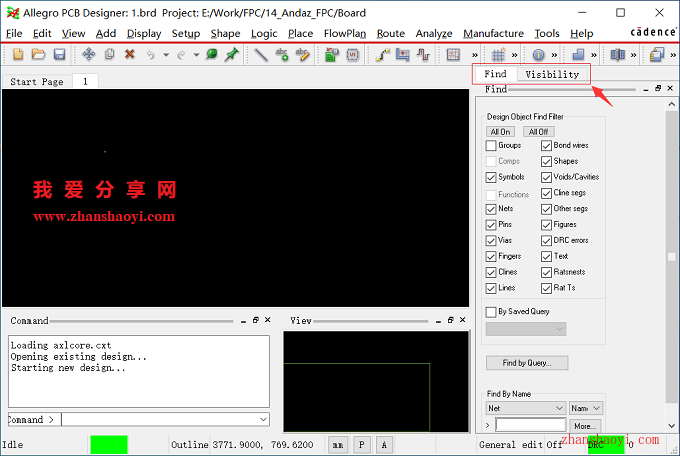Click the More button

(x=585, y=426)
